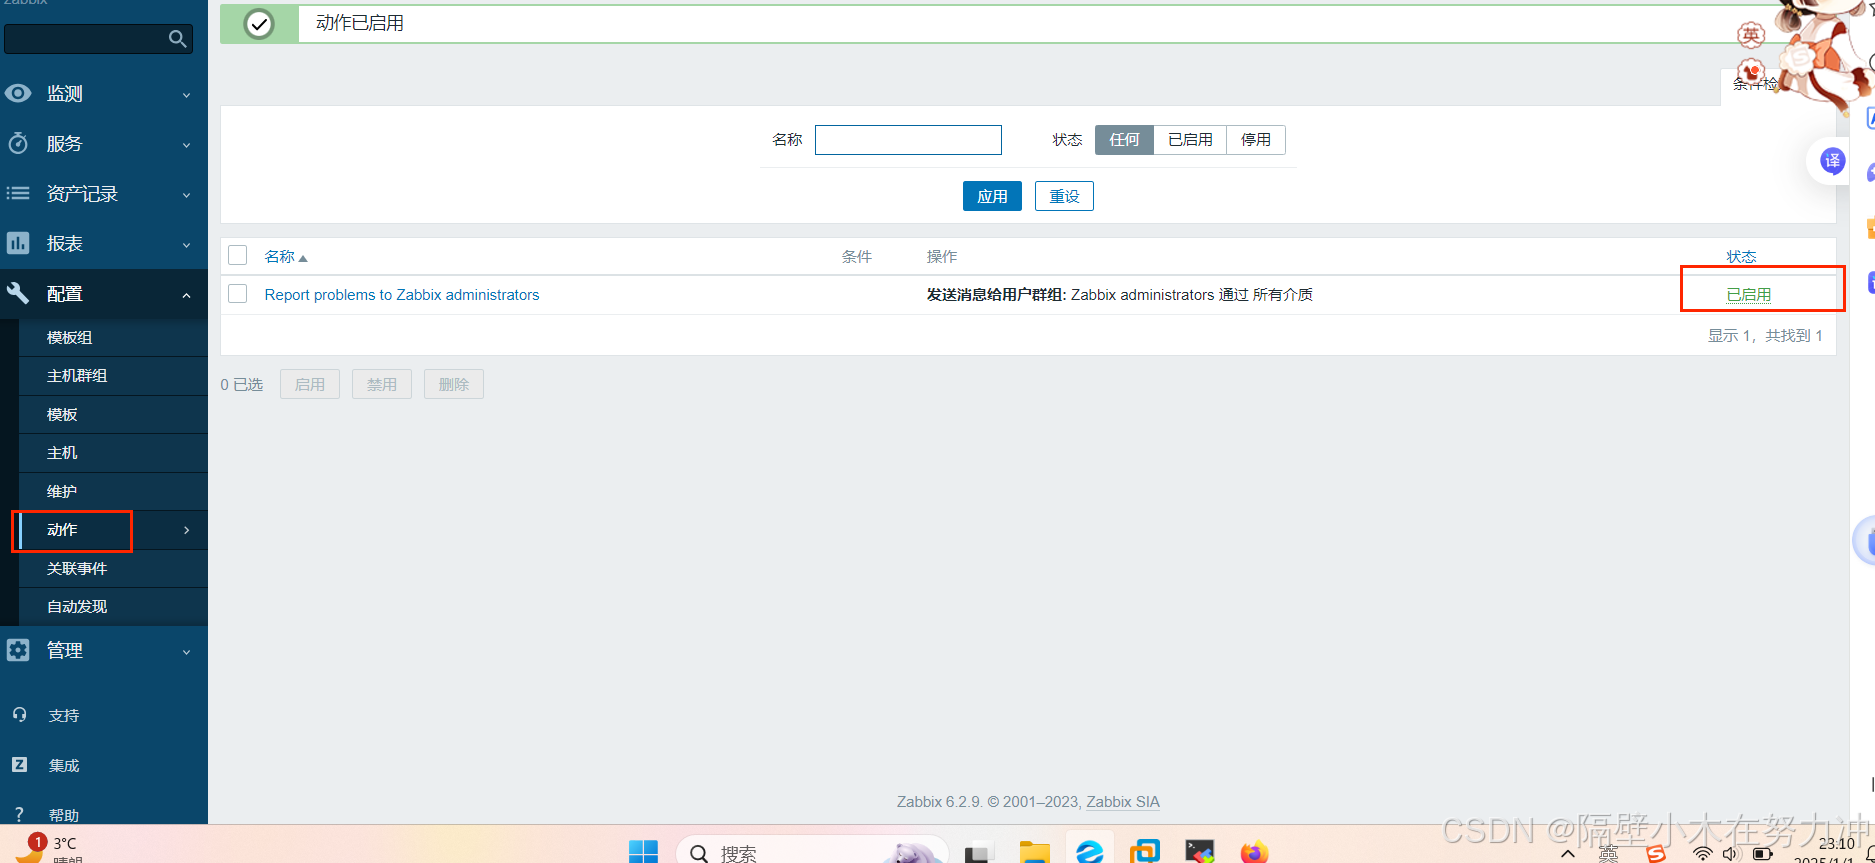Tick the checkbox for Report problems row
1875x863 pixels.
coord(238,294)
